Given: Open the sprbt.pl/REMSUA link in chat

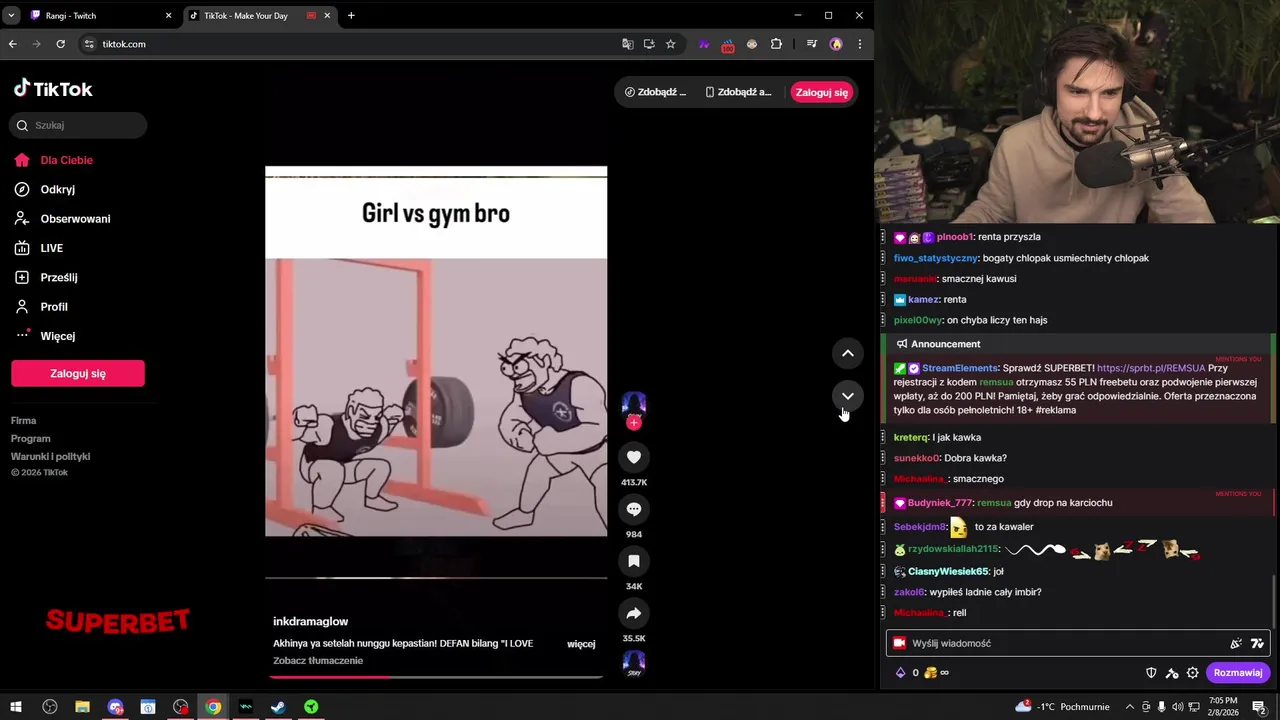Looking at the screenshot, I should tap(1151, 368).
